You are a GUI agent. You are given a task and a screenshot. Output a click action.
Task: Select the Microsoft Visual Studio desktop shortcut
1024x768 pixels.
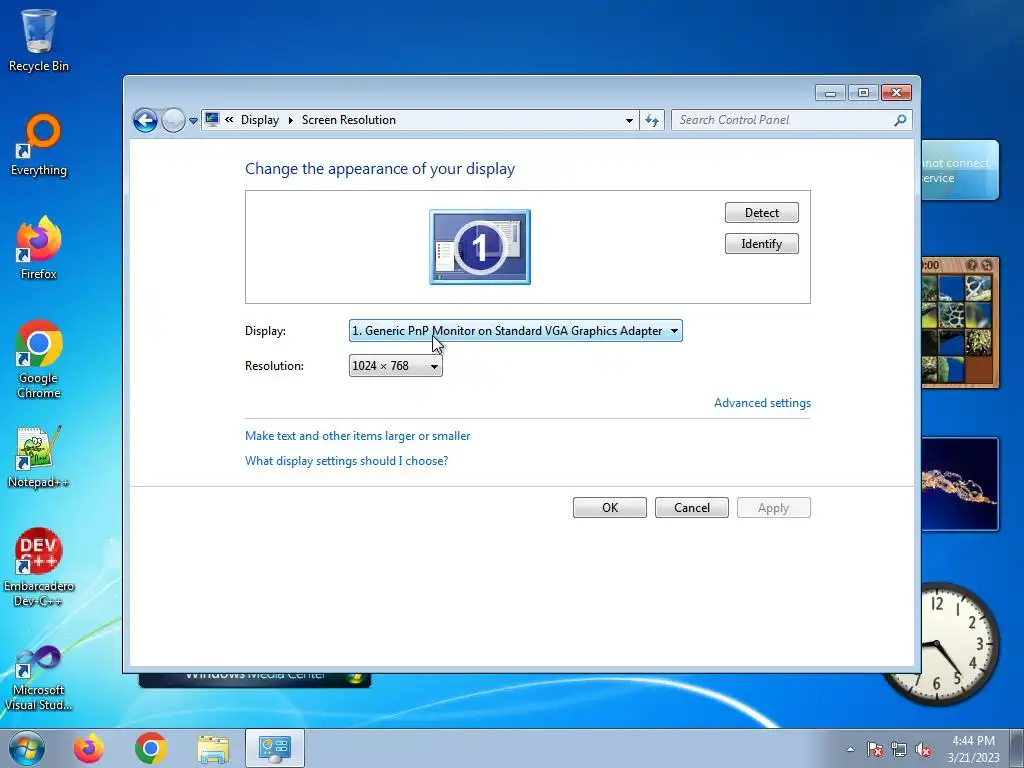tap(39, 678)
